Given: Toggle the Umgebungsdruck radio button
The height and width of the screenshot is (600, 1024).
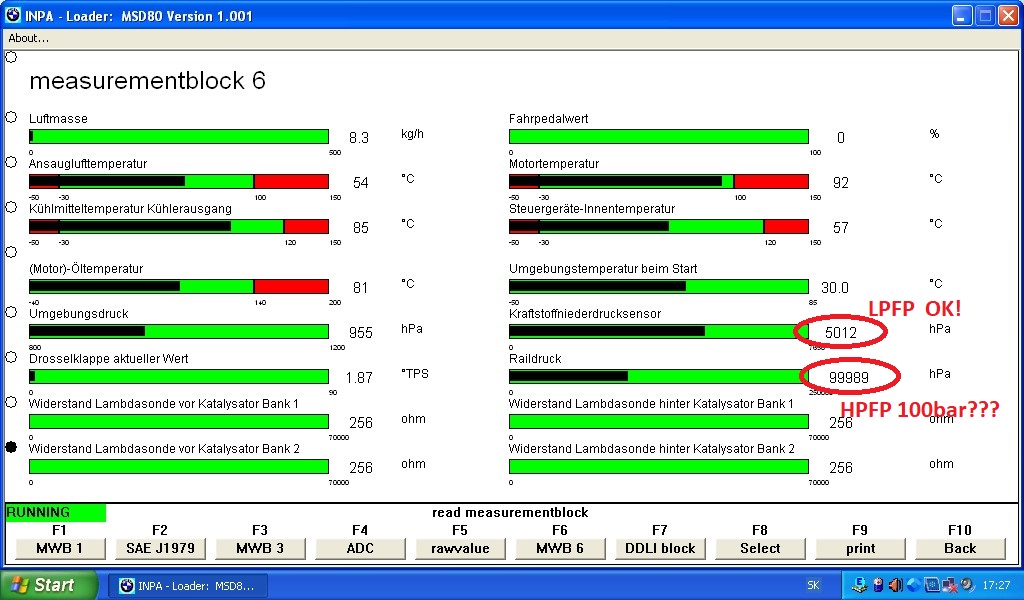Looking at the screenshot, I should [x=11, y=312].
